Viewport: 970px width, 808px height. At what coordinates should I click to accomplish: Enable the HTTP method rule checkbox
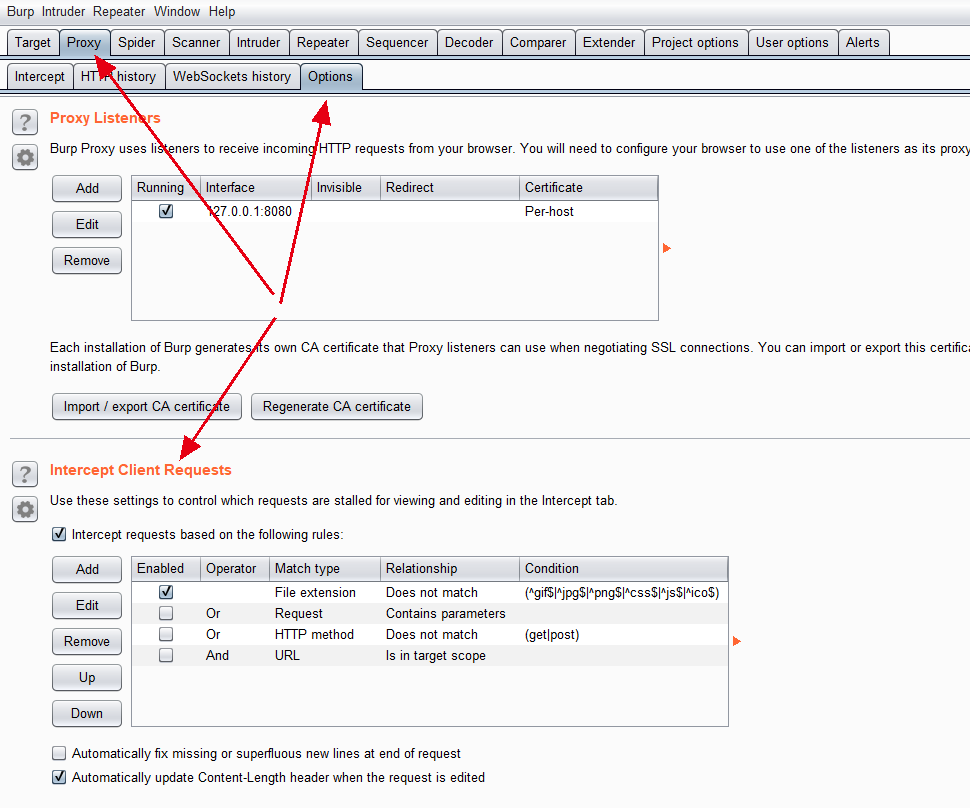coord(166,634)
